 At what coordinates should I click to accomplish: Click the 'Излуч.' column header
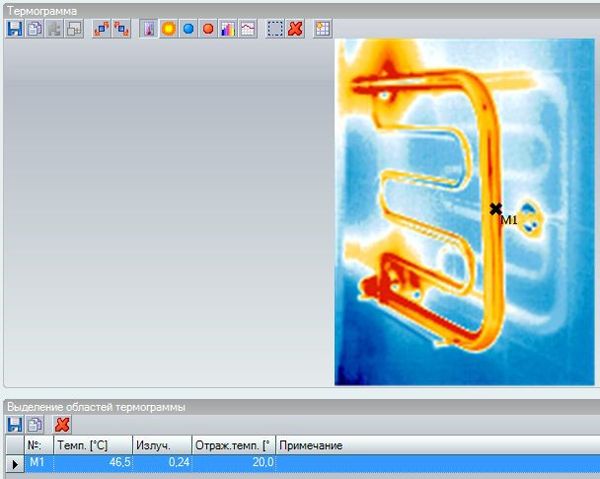pyautogui.click(x=160, y=445)
